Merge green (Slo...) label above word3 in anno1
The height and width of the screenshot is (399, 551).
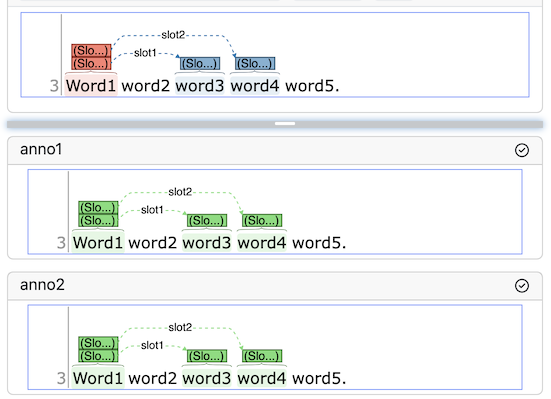point(207,220)
